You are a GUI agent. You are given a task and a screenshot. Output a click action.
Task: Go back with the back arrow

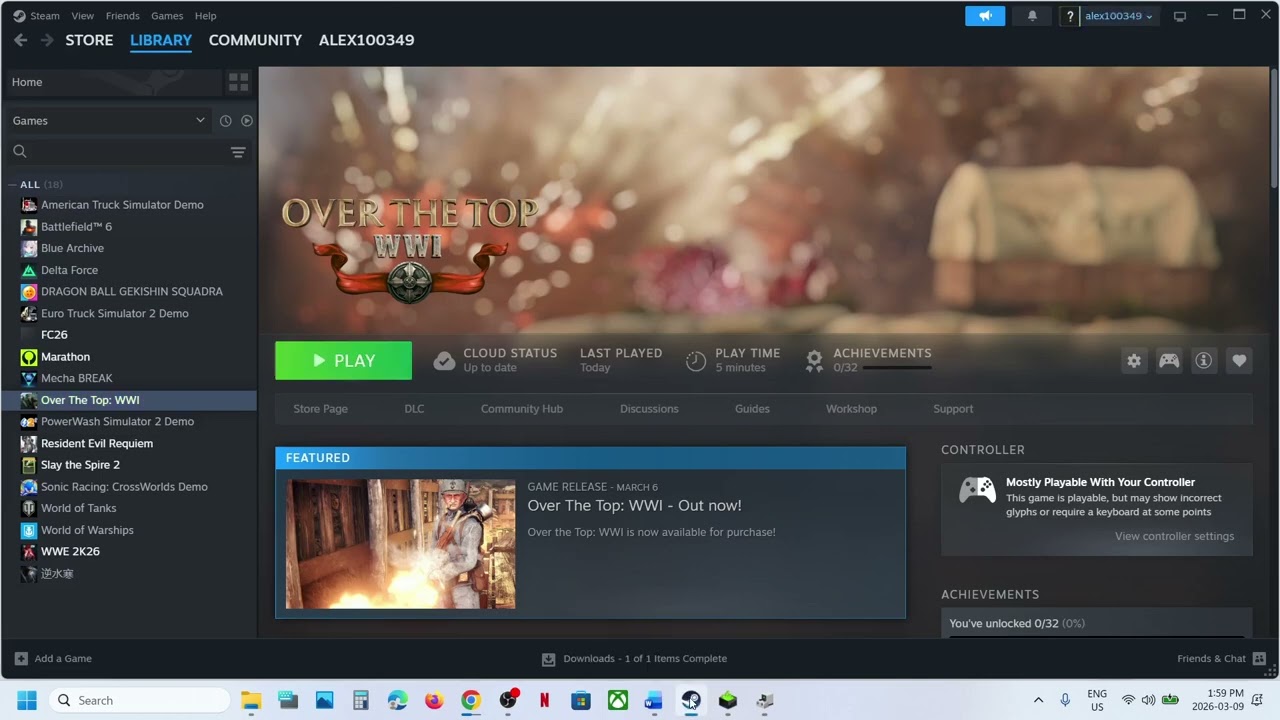(21, 40)
